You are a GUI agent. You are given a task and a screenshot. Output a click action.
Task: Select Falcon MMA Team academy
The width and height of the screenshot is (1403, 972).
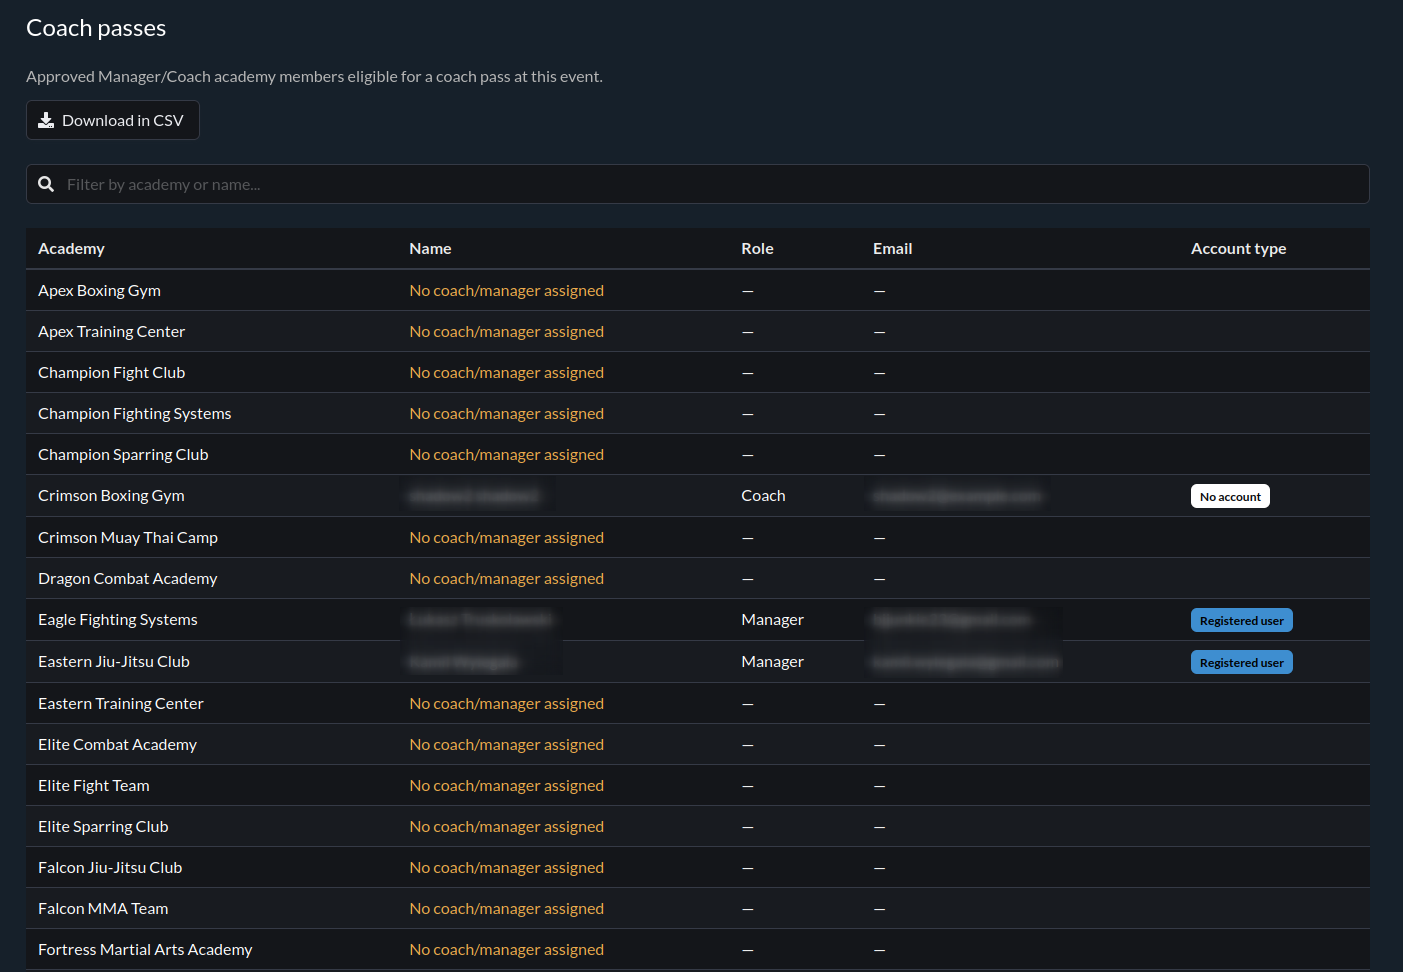103,909
